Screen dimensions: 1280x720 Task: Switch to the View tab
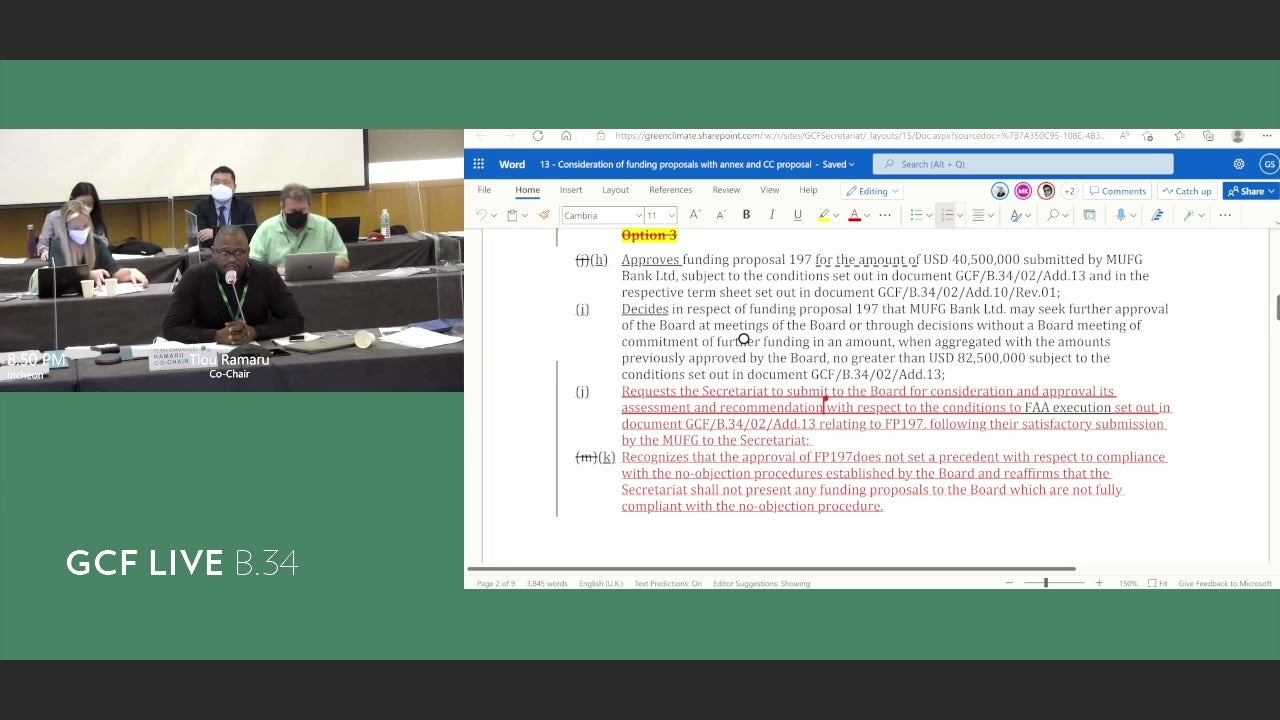click(x=769, y=190)
